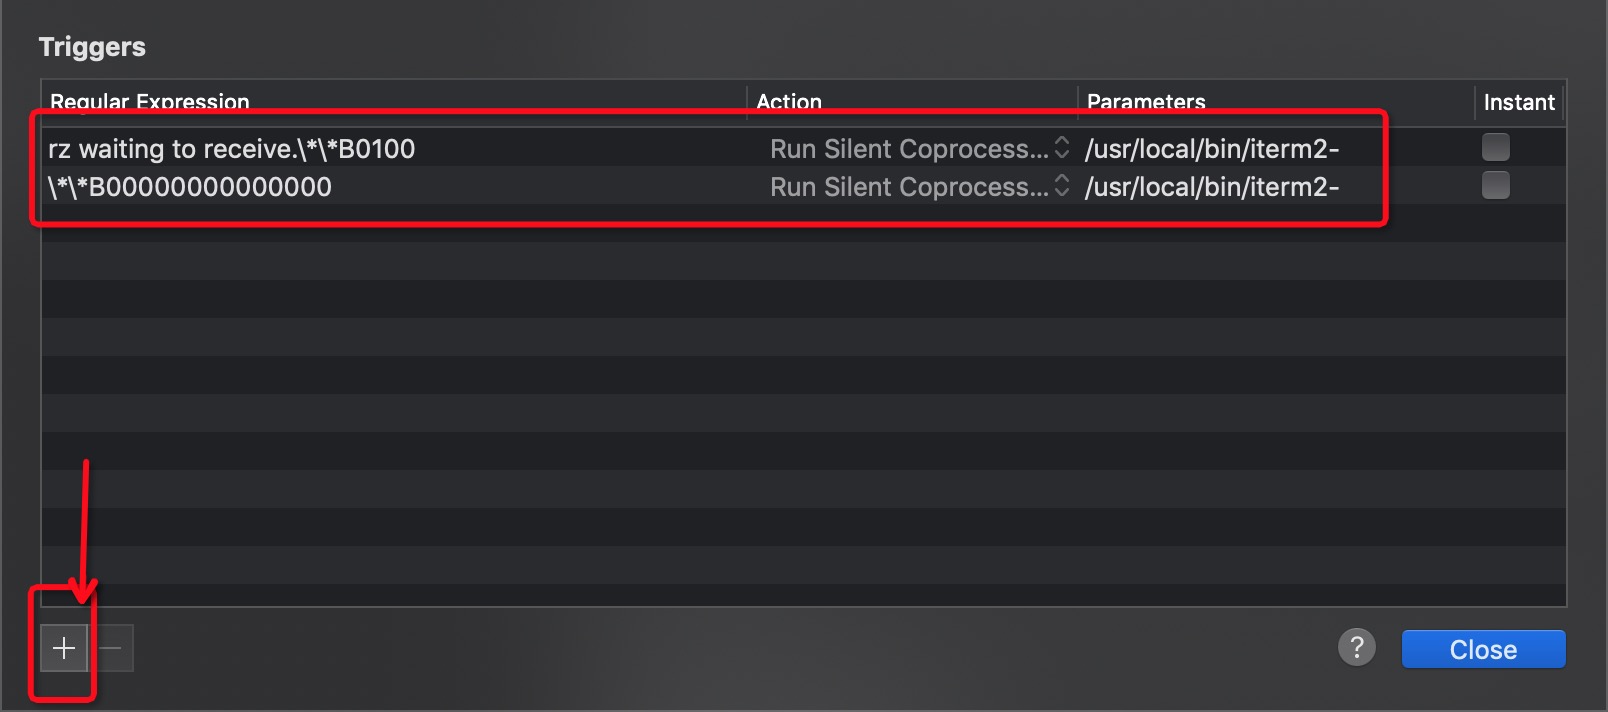Click the minus button to remove trigger
The height and width of the screenshot is (712, 1608).
click(x=111, y=649)
